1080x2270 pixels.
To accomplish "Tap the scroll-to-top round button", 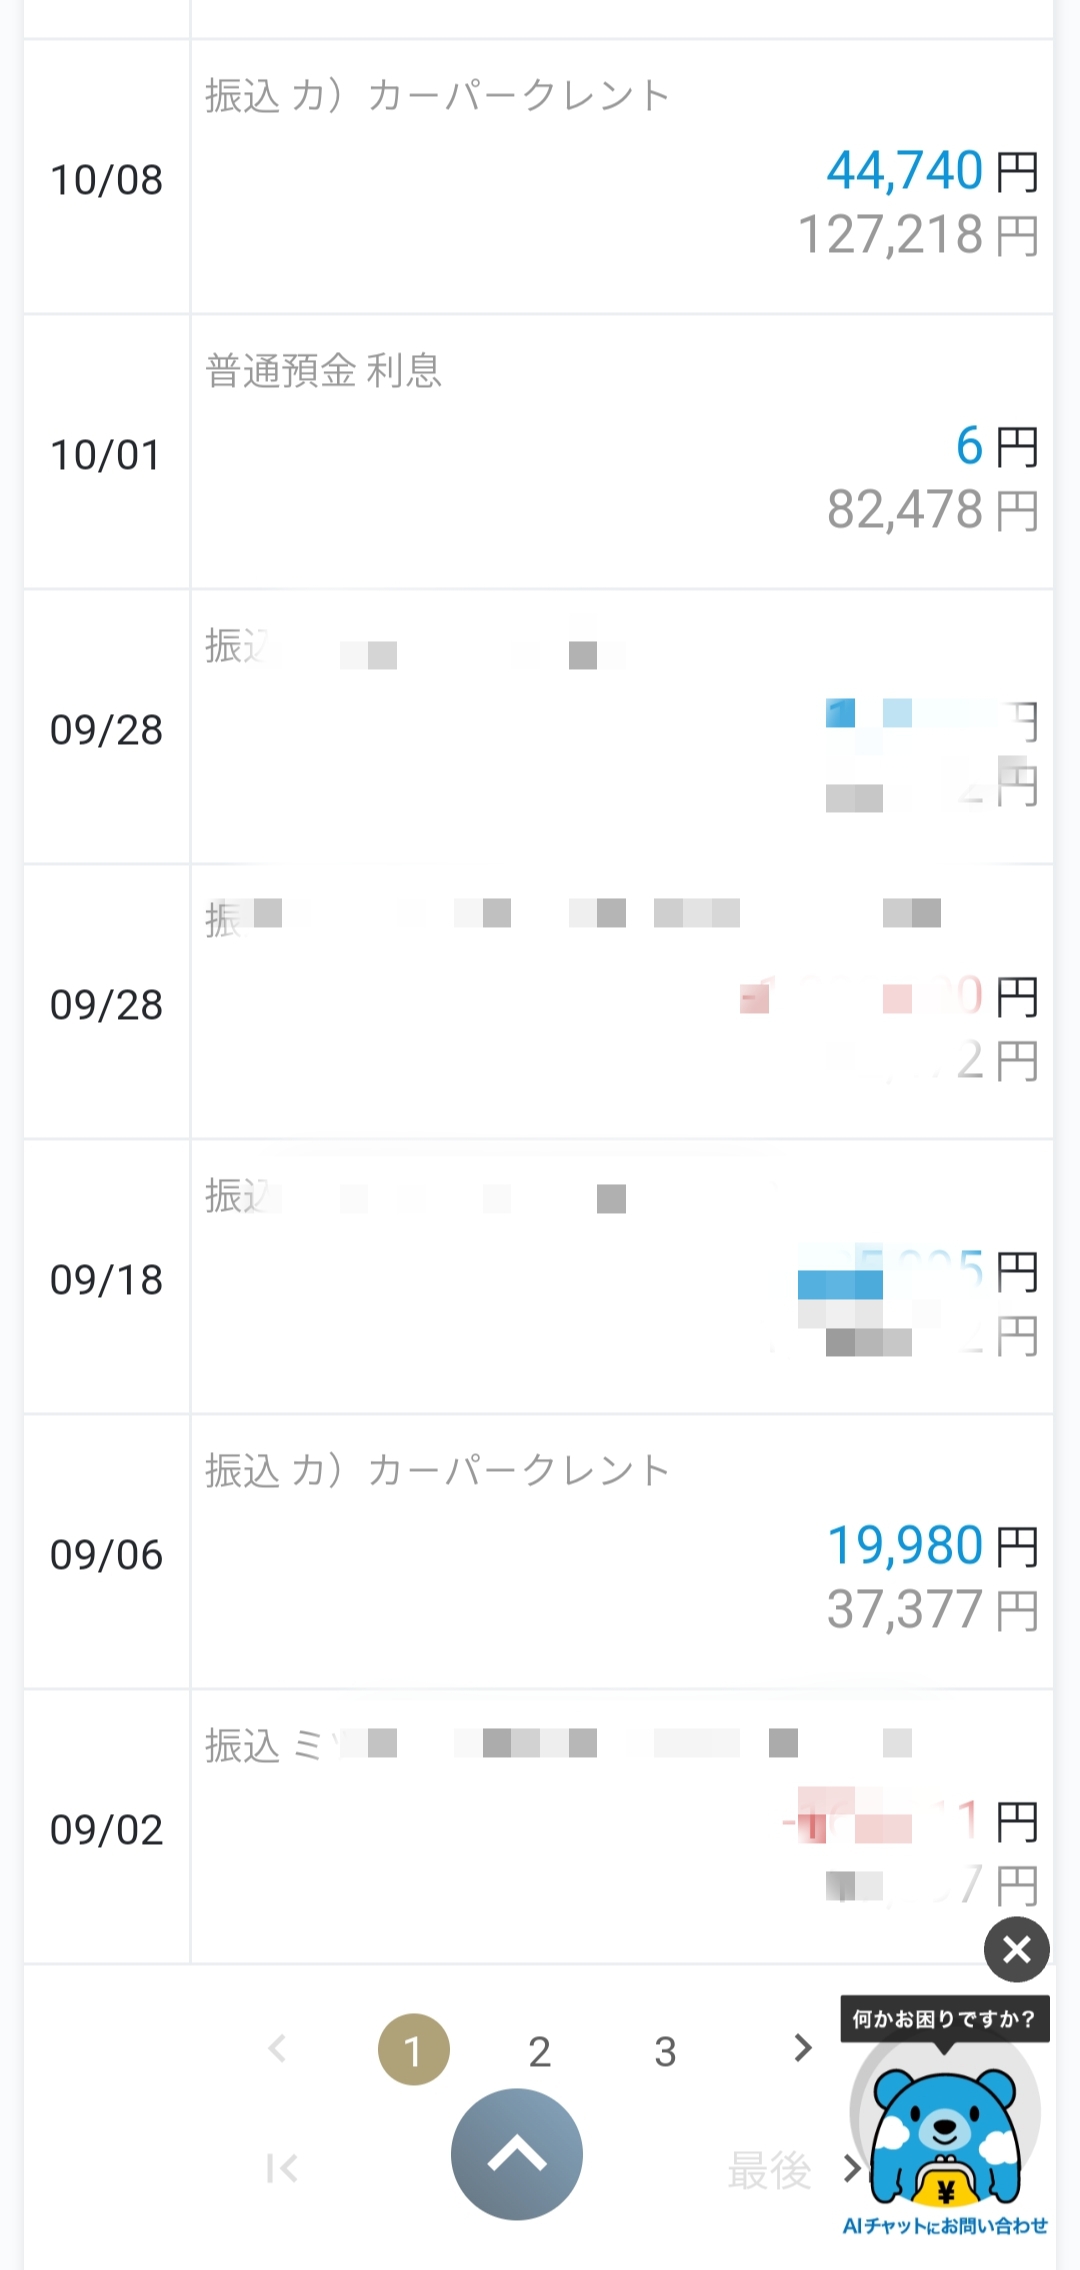I will tap(516, 2154).
